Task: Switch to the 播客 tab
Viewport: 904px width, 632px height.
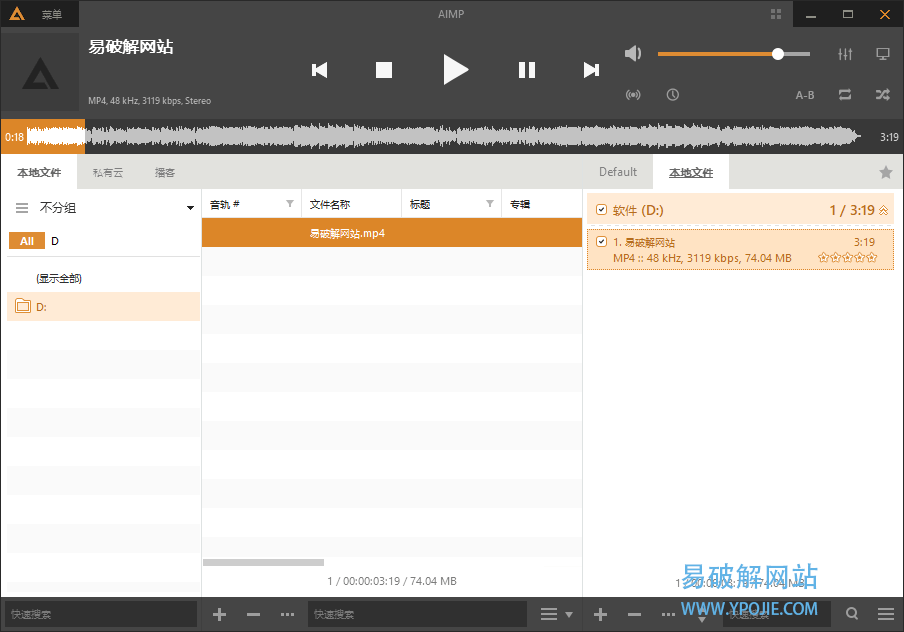Action: pyautogui.click(x=164, y=172)
